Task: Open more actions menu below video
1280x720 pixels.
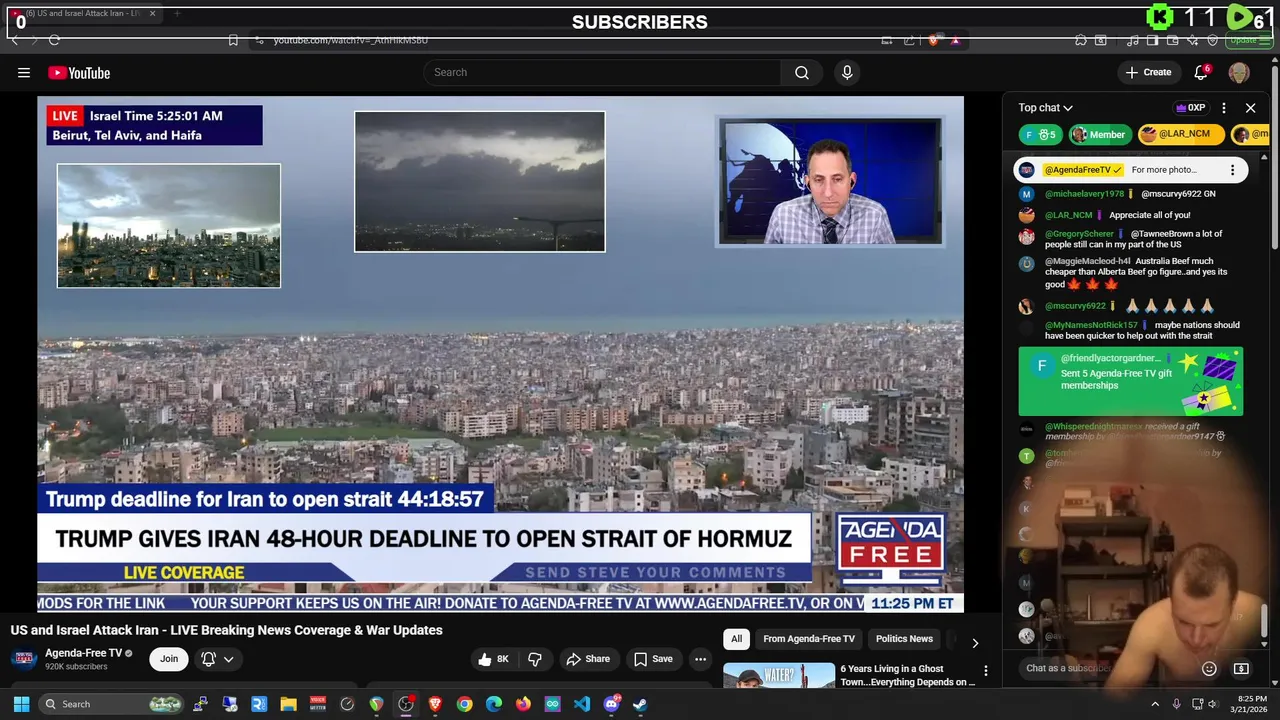Action: tap(700, 659)
